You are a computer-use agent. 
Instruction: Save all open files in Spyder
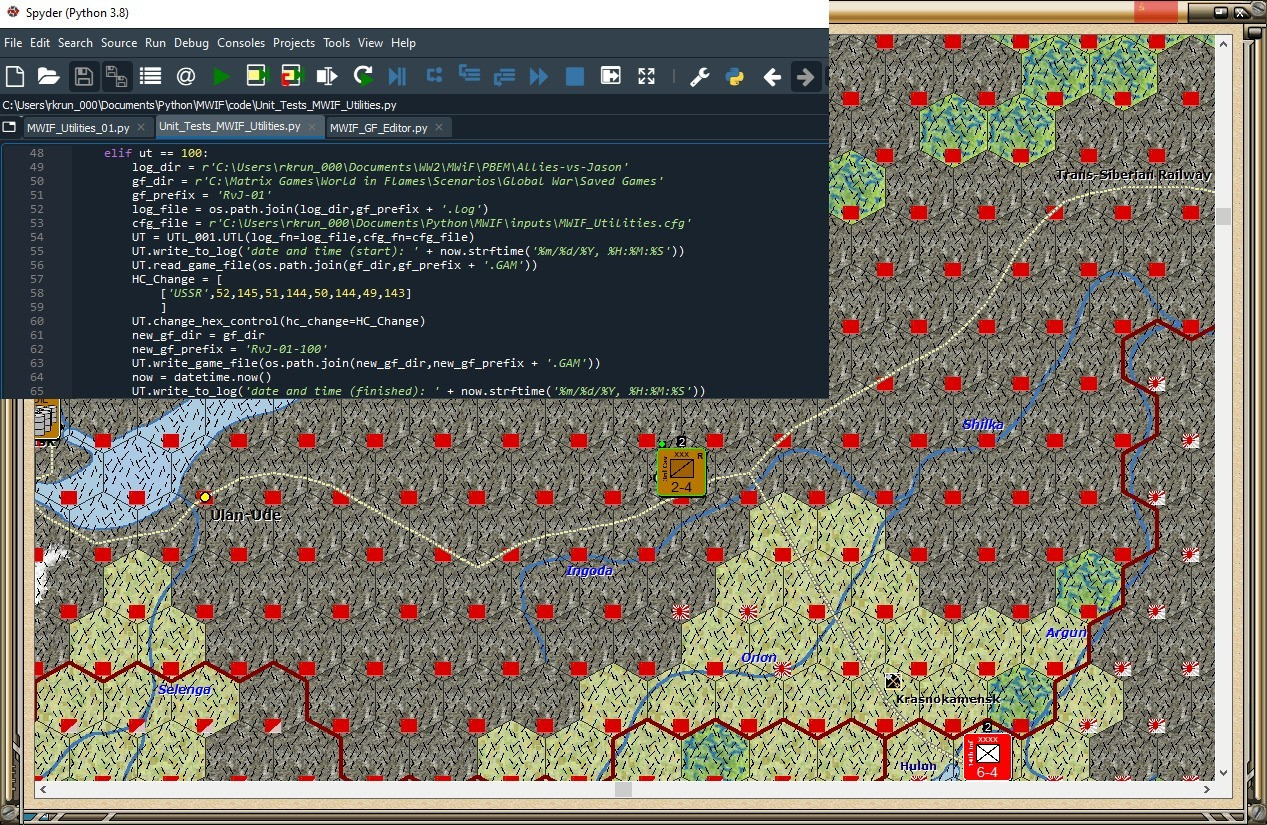[116, 76]
